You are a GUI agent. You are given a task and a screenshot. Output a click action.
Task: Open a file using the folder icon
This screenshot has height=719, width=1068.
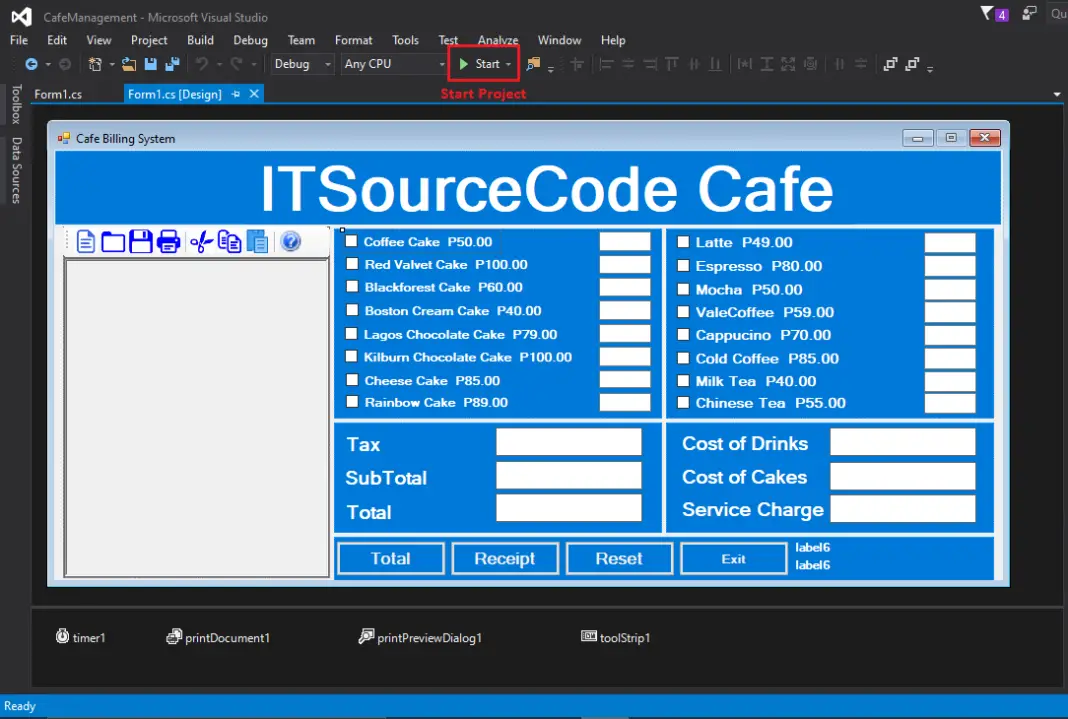tap(113, 240)
